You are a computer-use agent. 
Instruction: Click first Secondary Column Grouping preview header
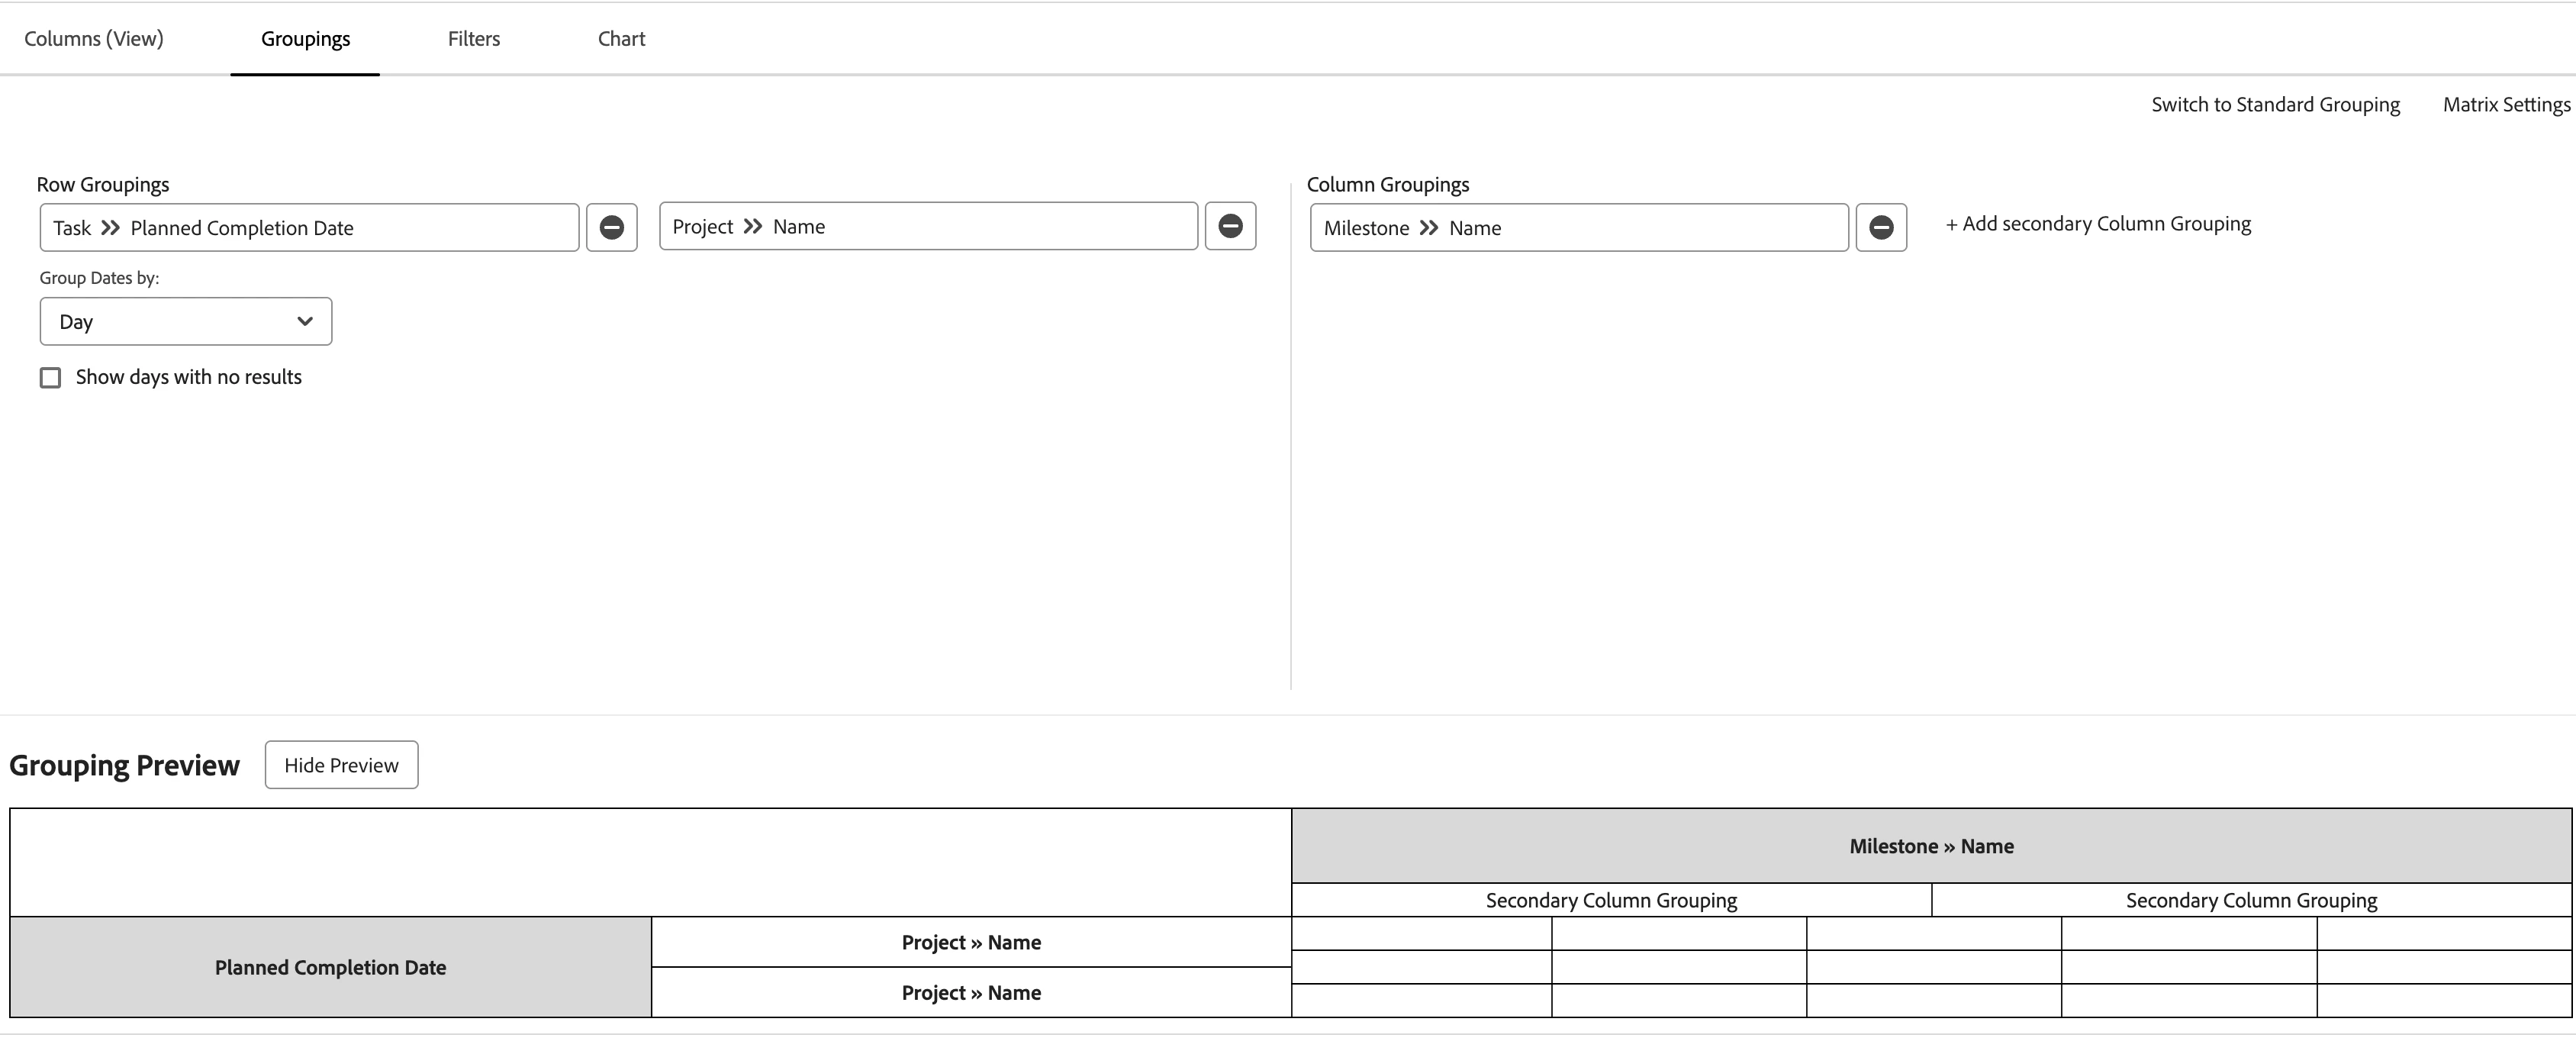click(x=1610, y=900)
